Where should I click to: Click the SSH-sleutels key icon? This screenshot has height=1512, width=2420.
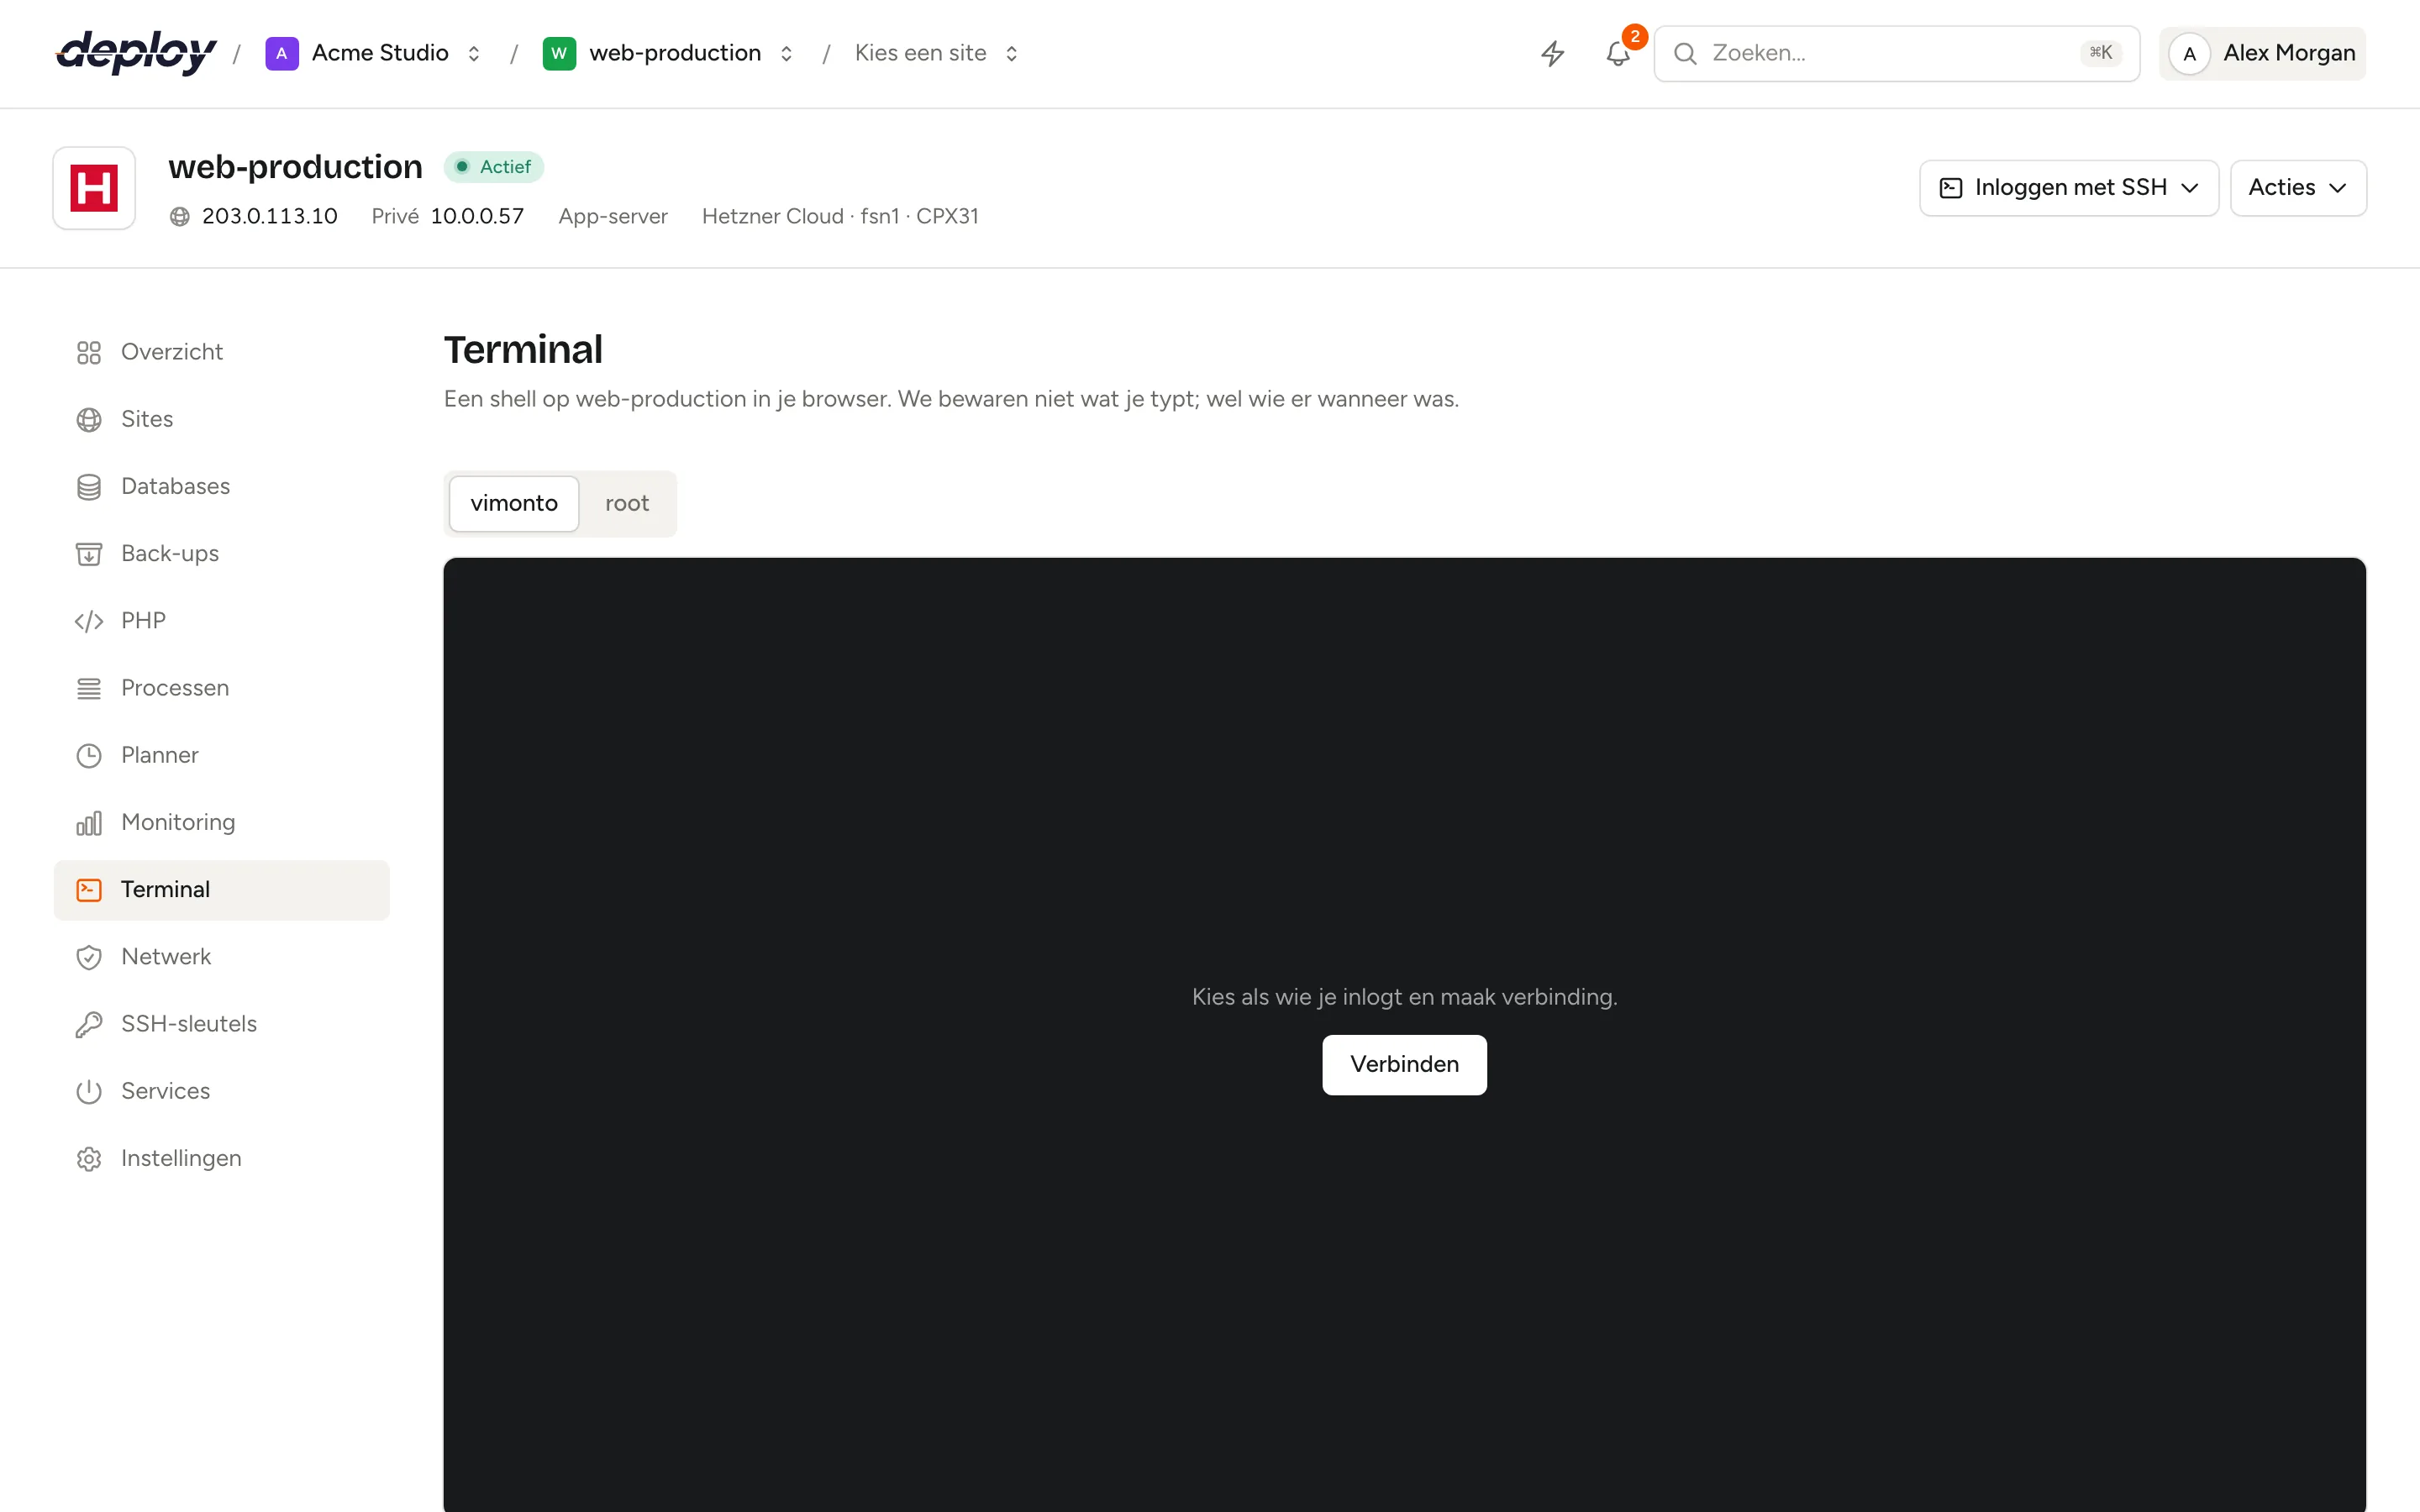coord(89,1024)
